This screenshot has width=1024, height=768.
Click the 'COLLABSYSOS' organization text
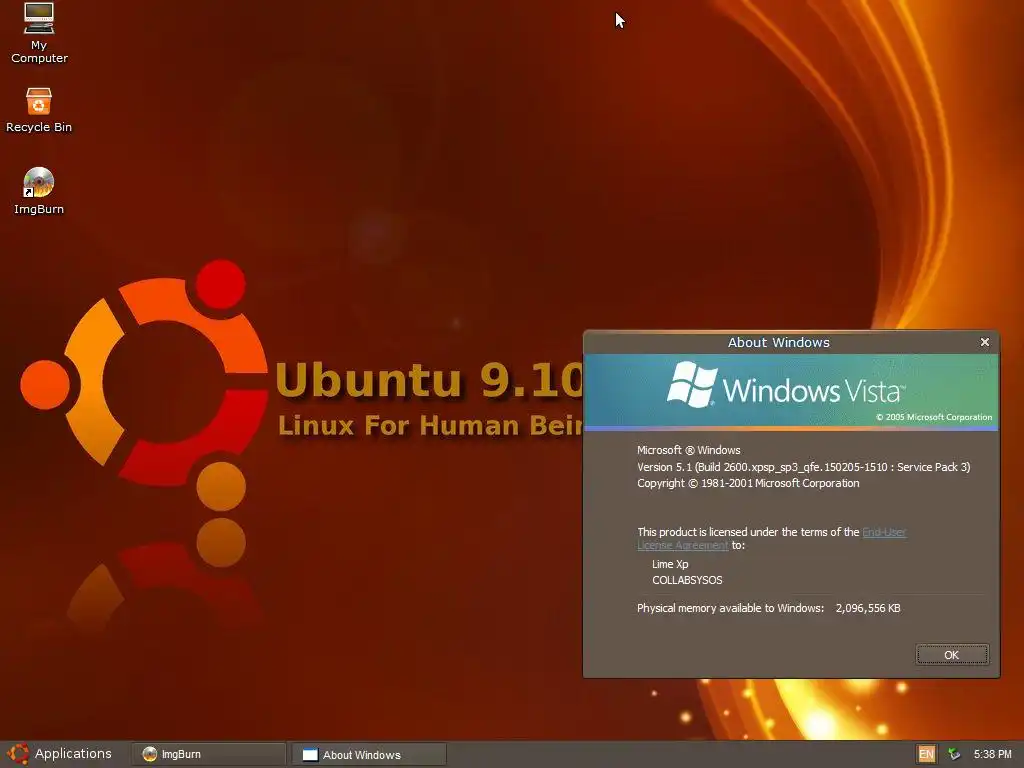click(x=687, y=580)
